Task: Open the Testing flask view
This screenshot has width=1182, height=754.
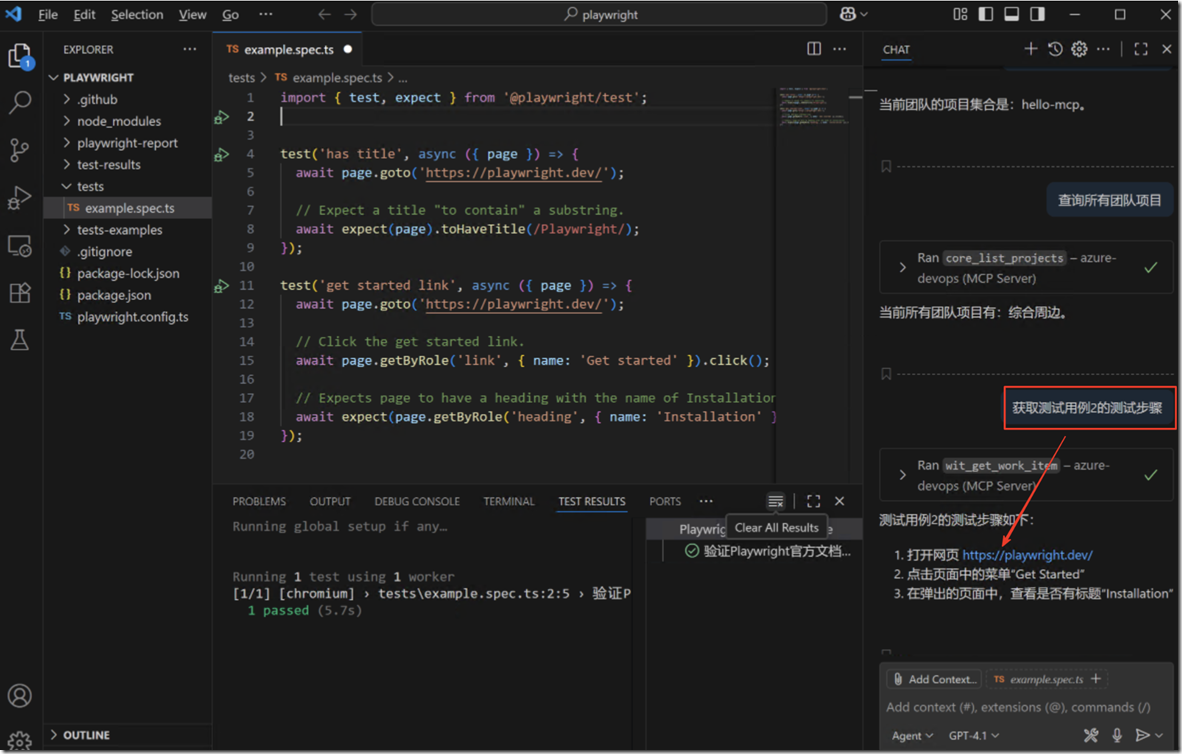Action: pos(20,340)
